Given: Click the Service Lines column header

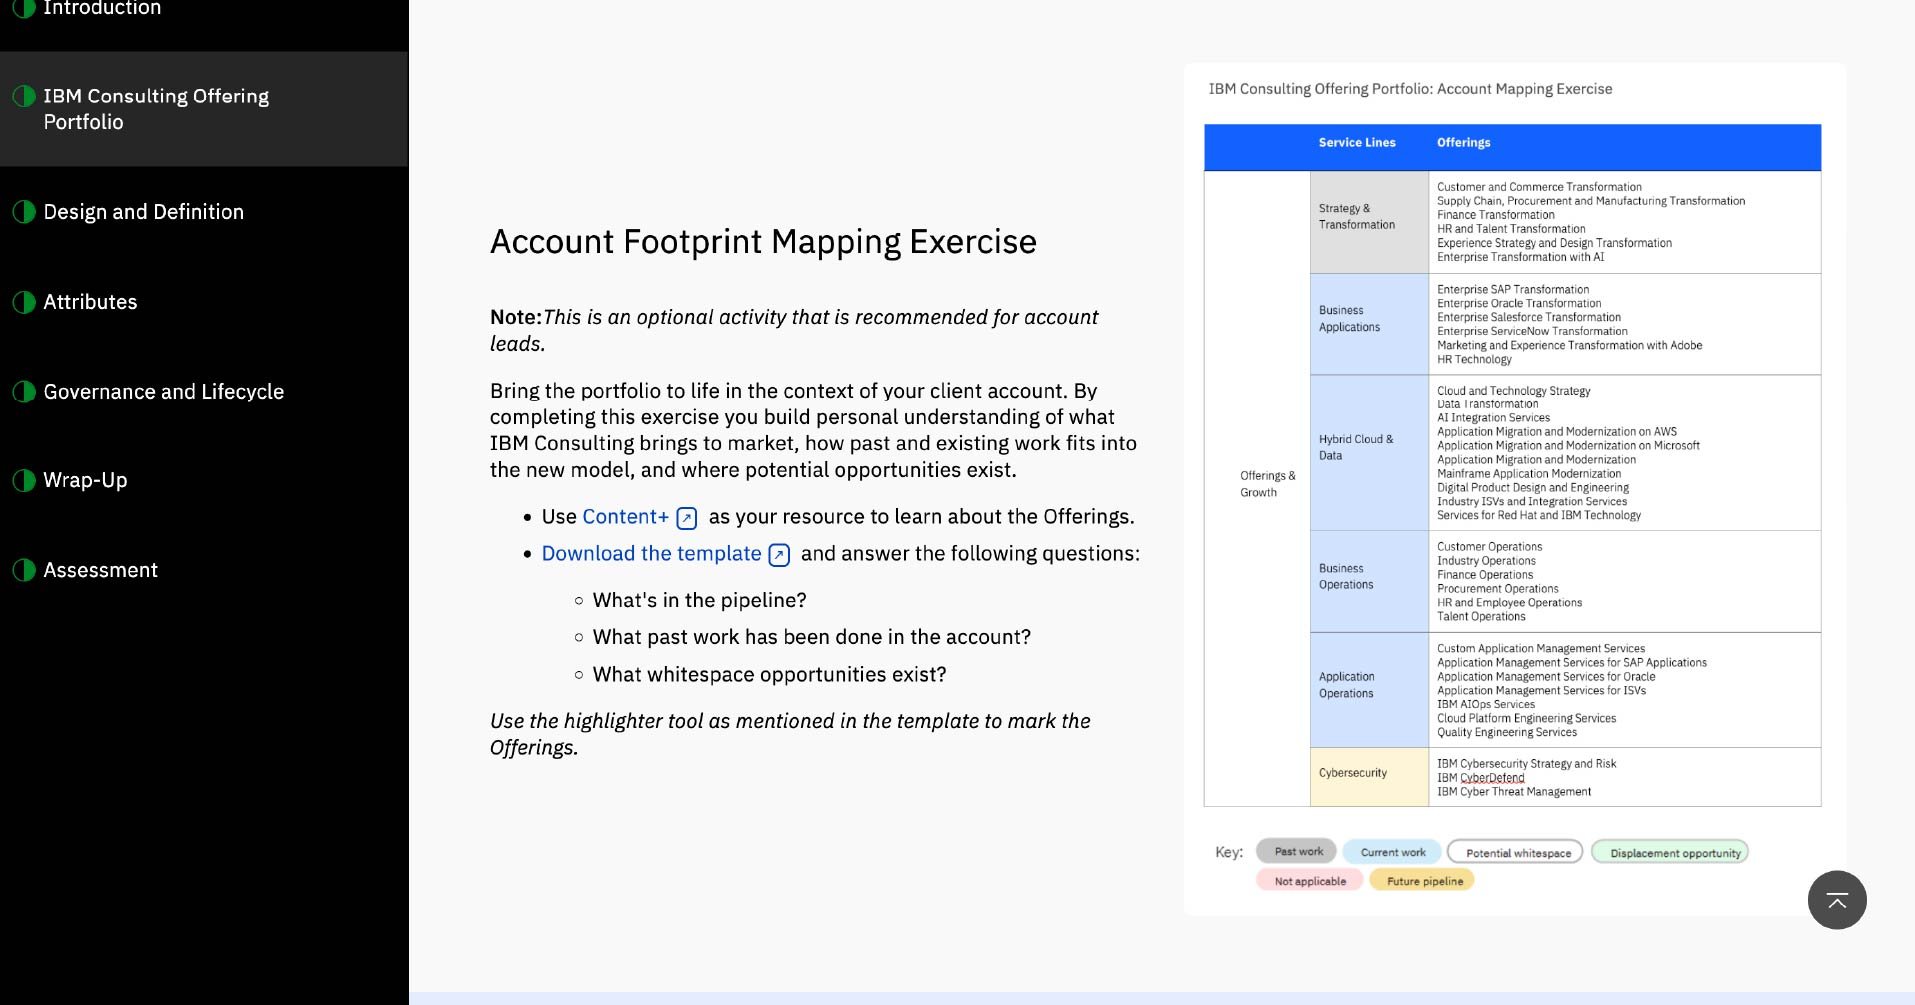Looking at the screenshot, I should [x=1356, y=143].
